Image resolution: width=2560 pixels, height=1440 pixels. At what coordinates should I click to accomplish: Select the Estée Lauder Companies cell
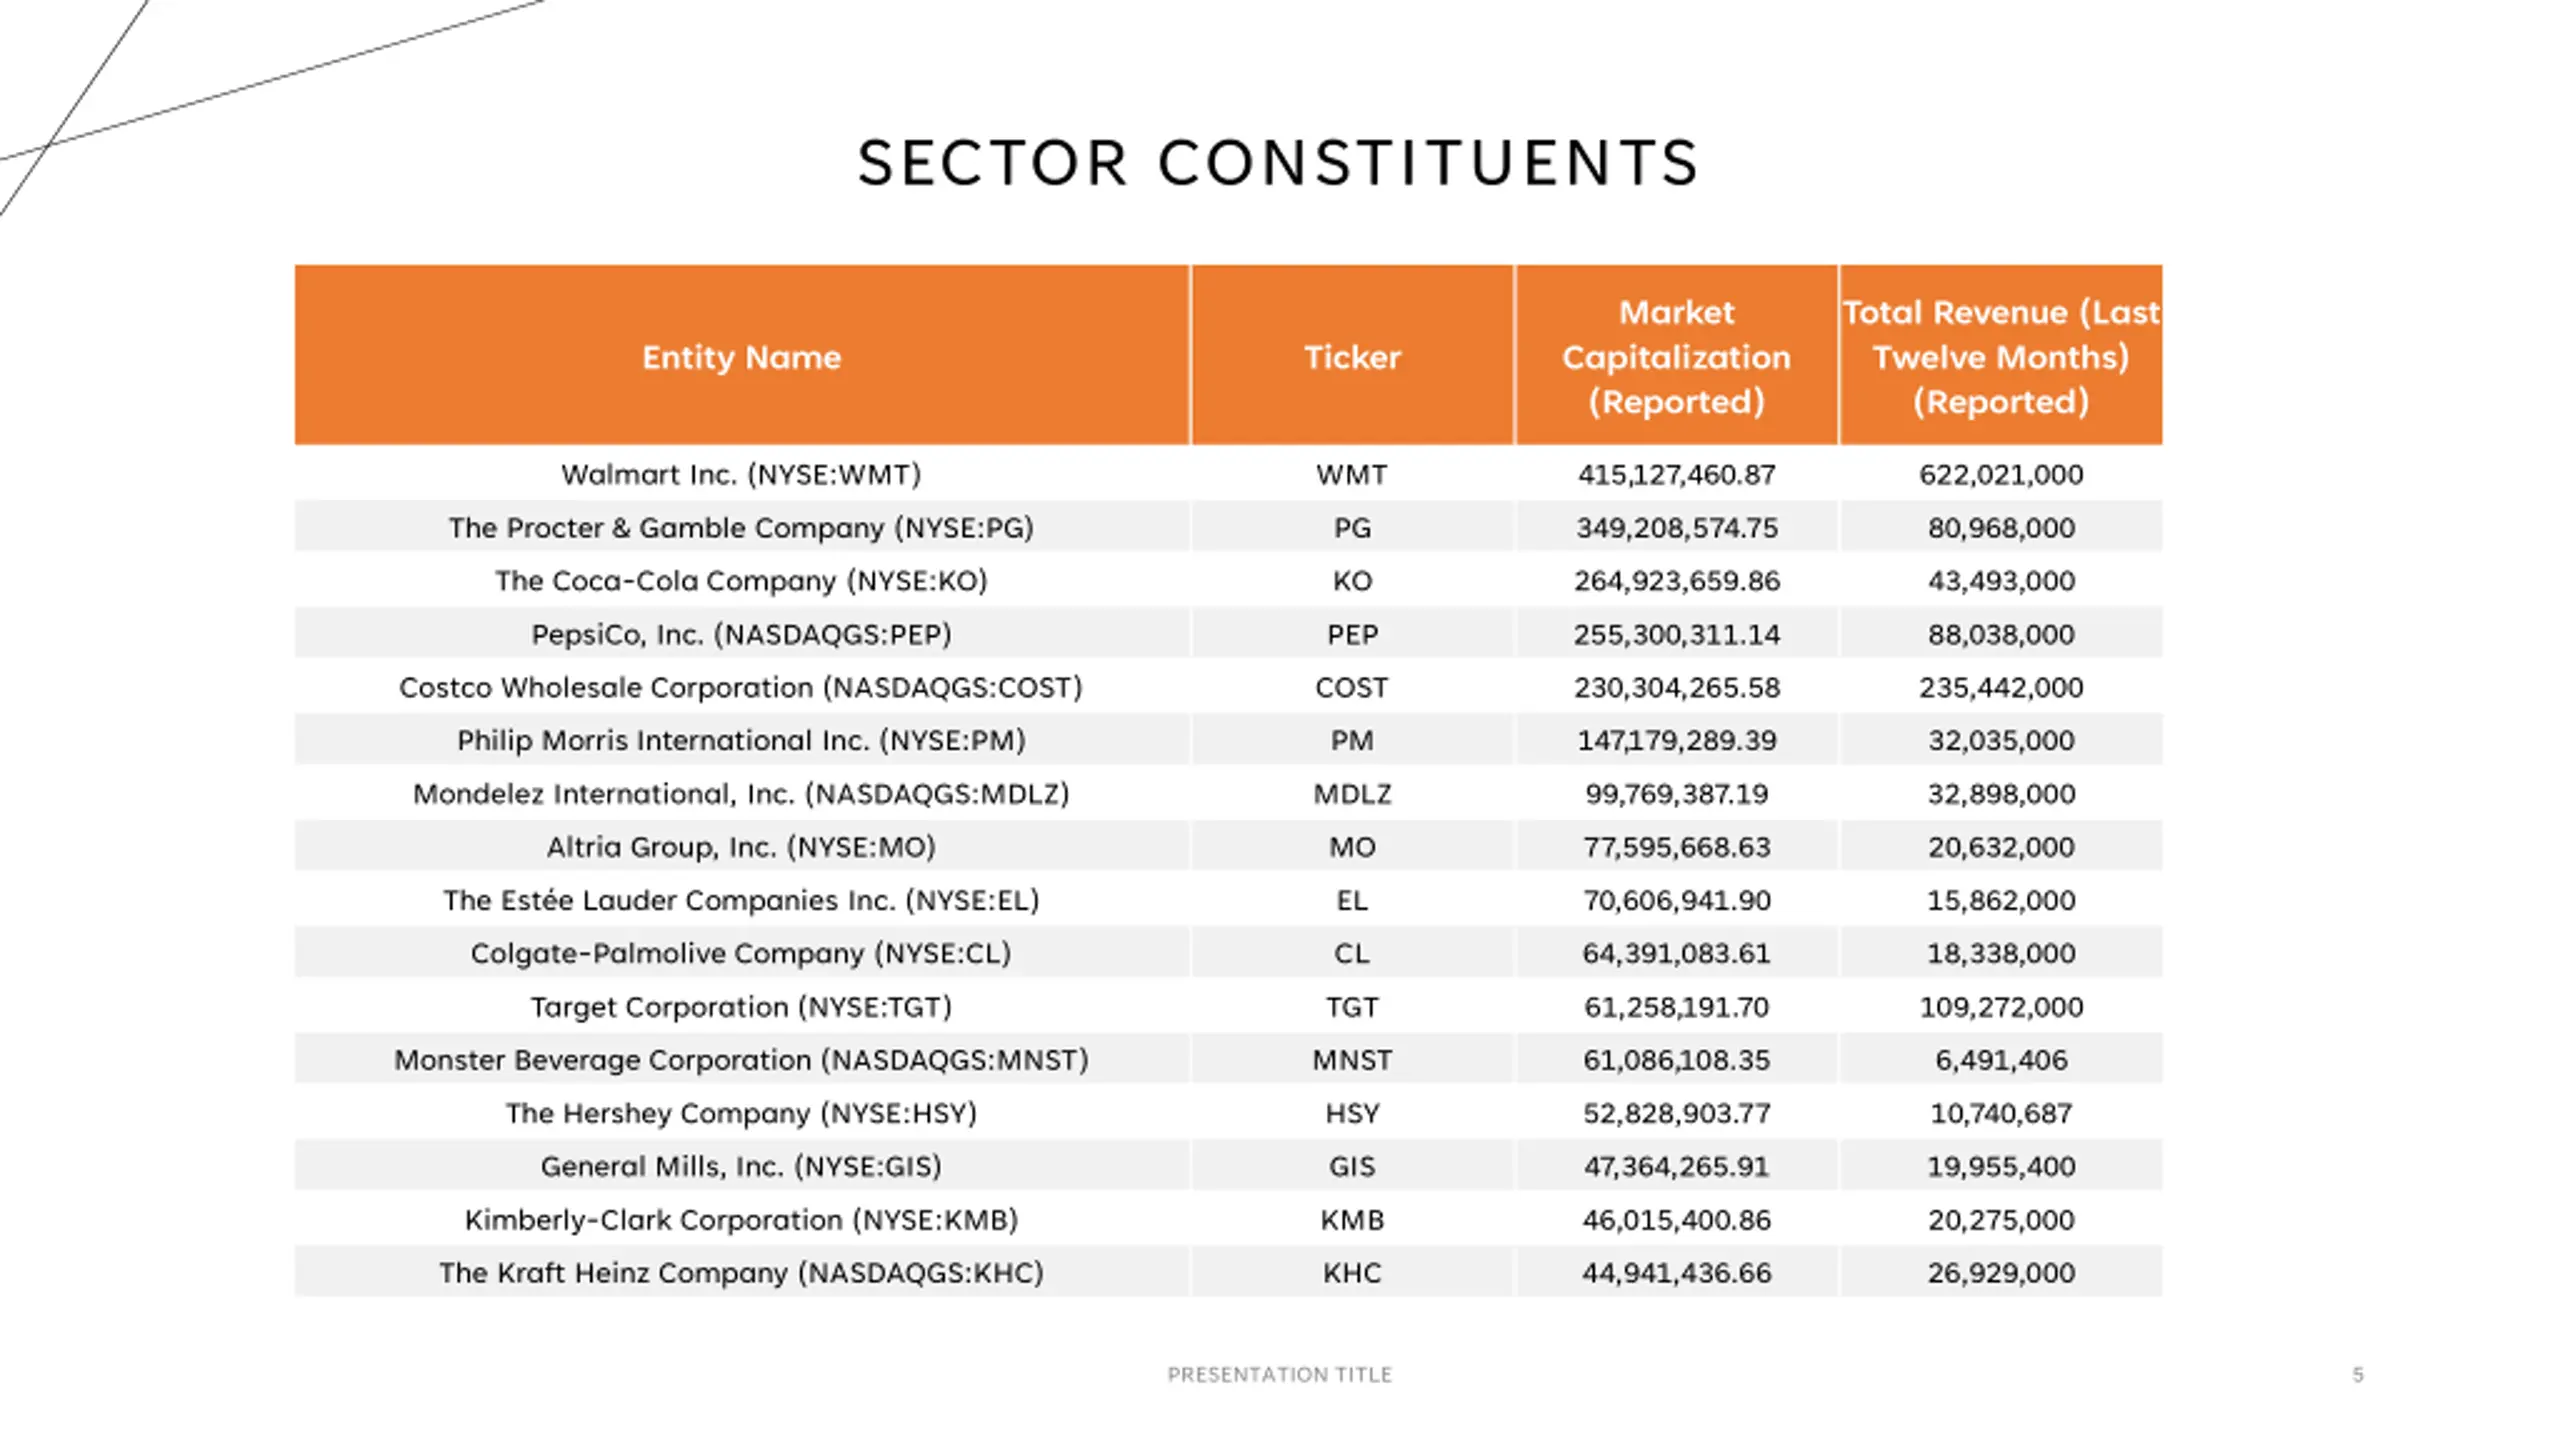741,900
